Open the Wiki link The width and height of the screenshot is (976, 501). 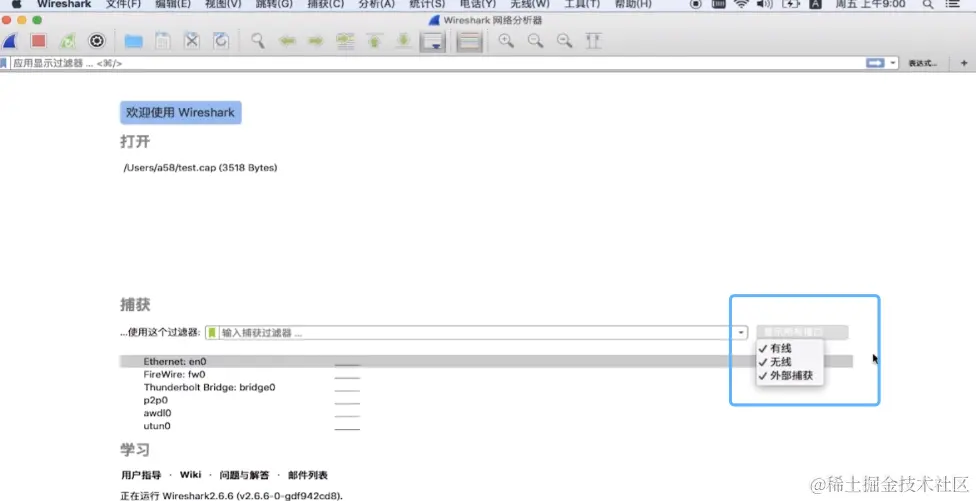190,475
